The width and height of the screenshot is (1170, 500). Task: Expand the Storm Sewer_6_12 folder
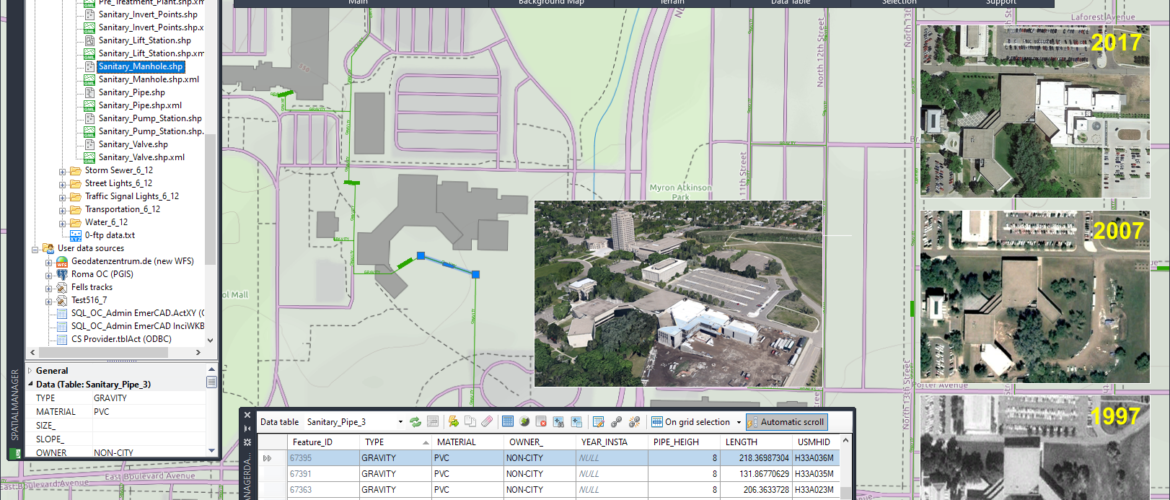pos(63,171)
